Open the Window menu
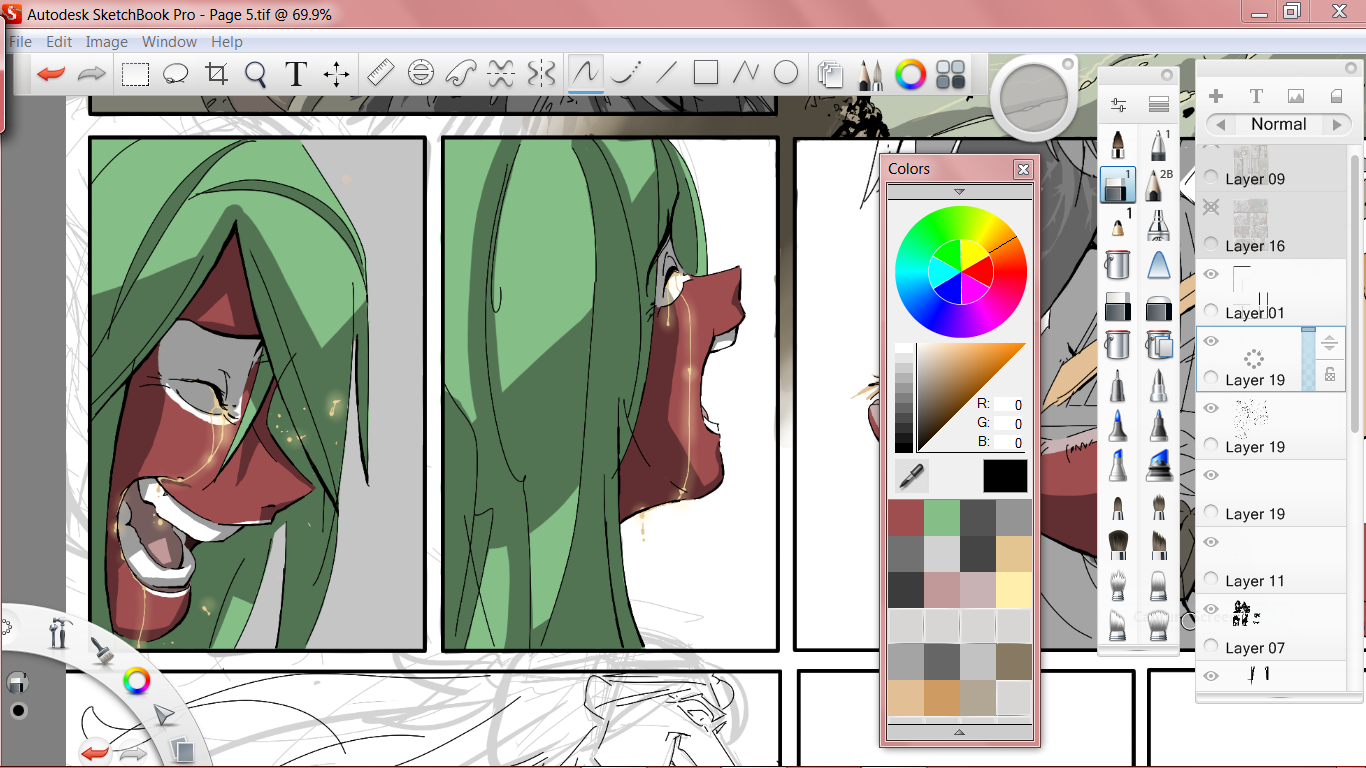Screen dimensions: 1366x768 tap(169, 42)
